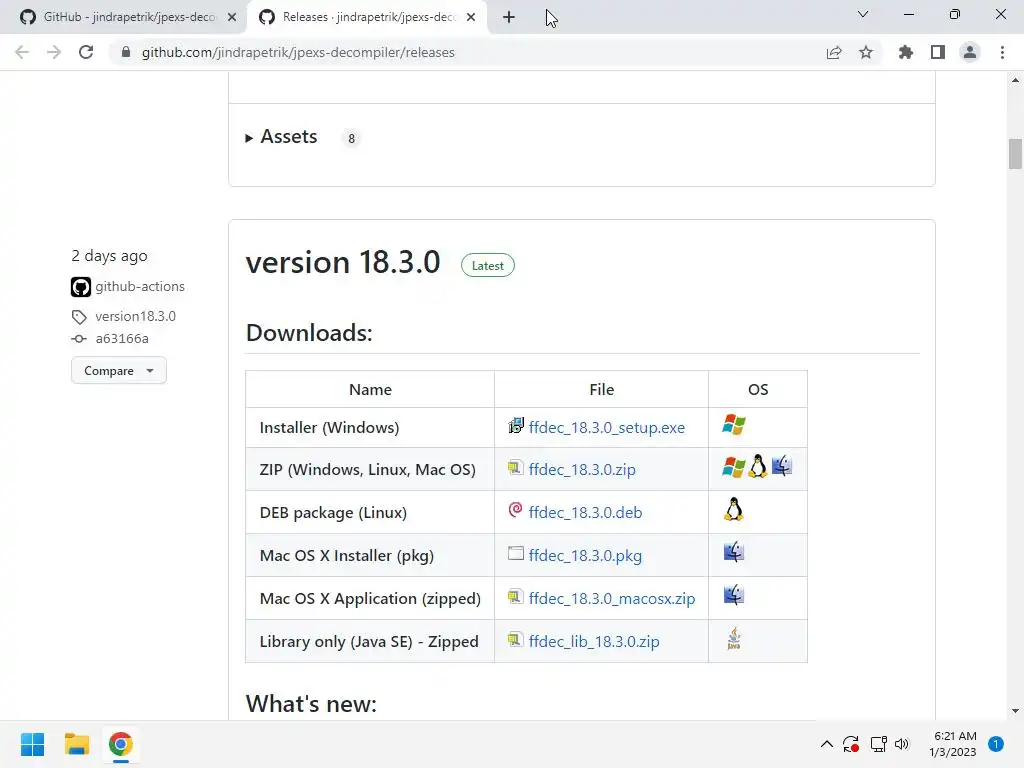
Task: Click the page vertical scrollbar thumb
Action: (x=1015, y=154)
